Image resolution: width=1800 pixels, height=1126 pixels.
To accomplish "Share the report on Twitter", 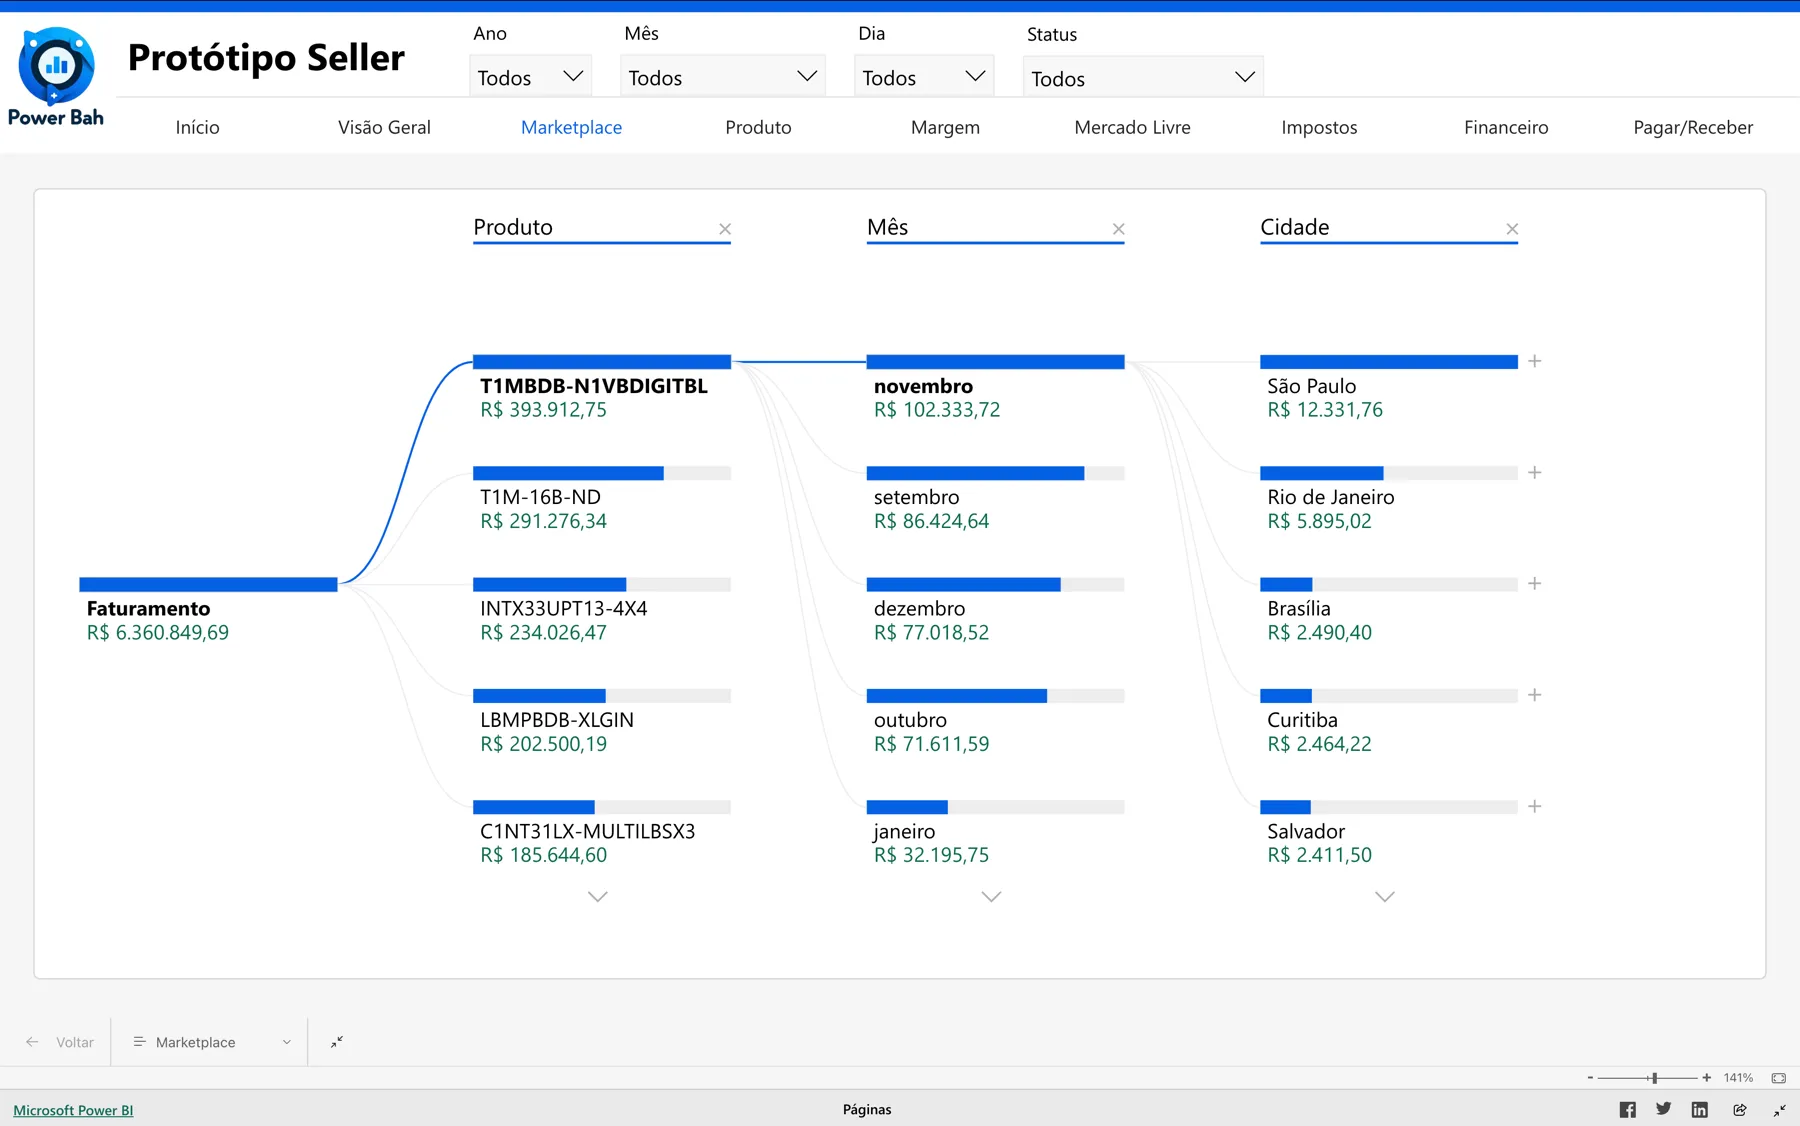I will (x=1663, y=1109).
